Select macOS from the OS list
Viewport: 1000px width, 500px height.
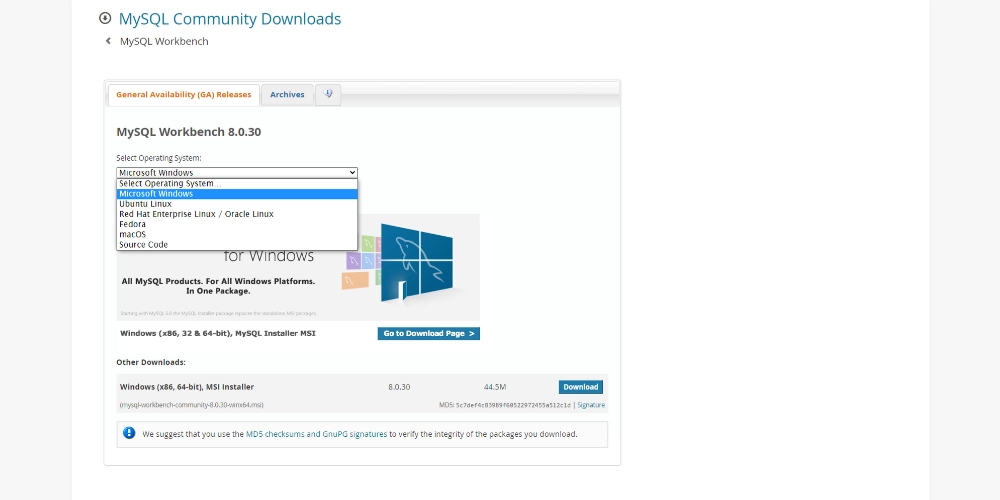pos(237,235)
